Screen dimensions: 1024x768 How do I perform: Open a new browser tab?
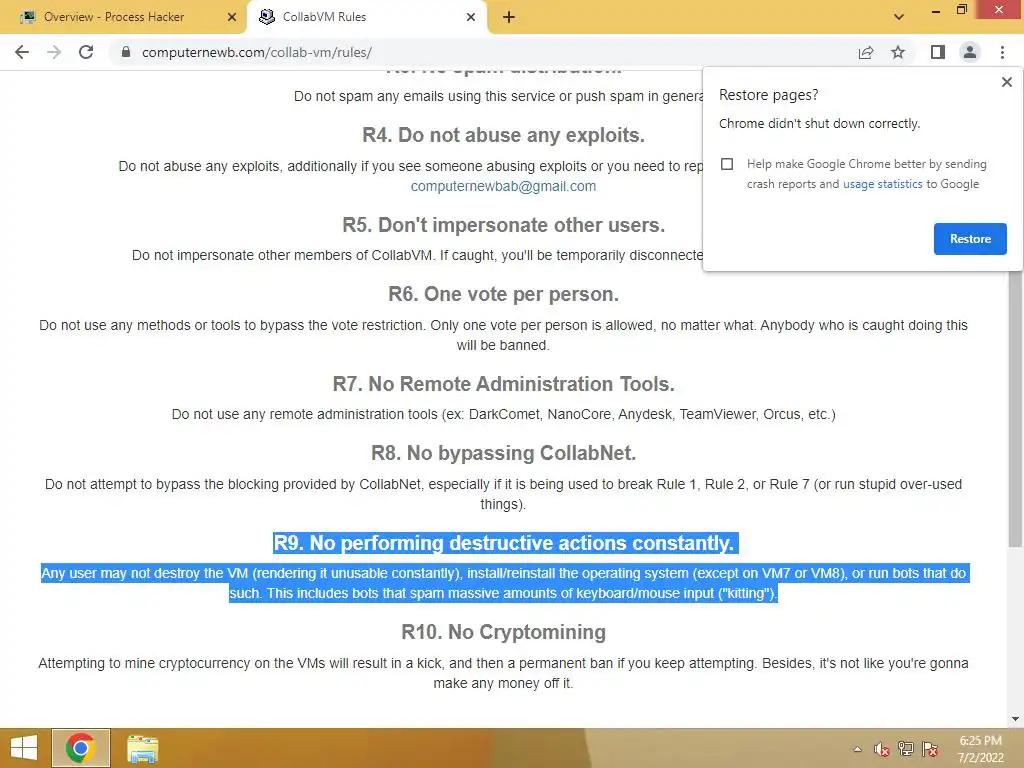pyautogui.click(x=509, y=18)
